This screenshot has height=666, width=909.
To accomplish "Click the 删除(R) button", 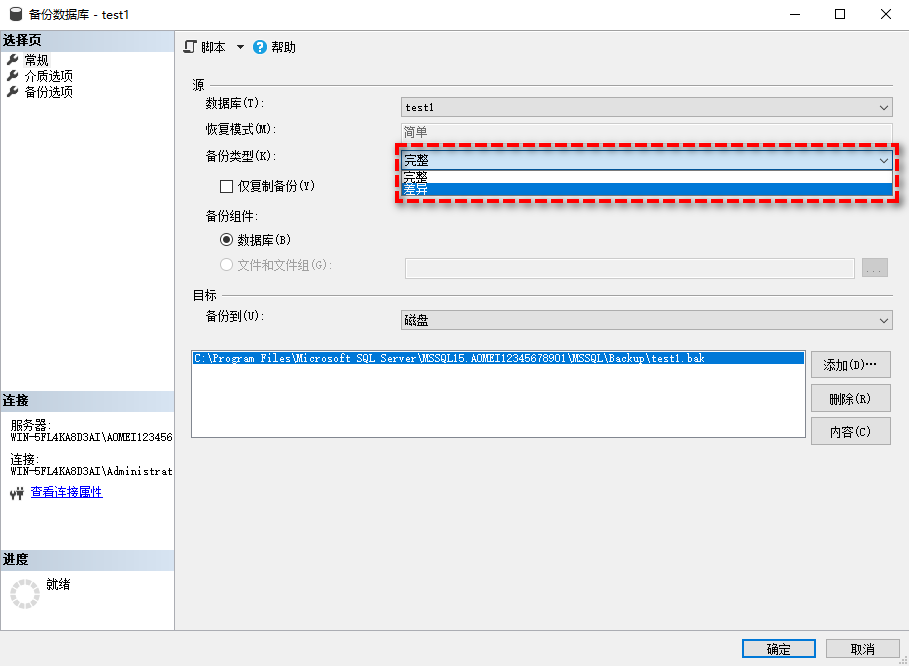I will click(x=850, y=399).
